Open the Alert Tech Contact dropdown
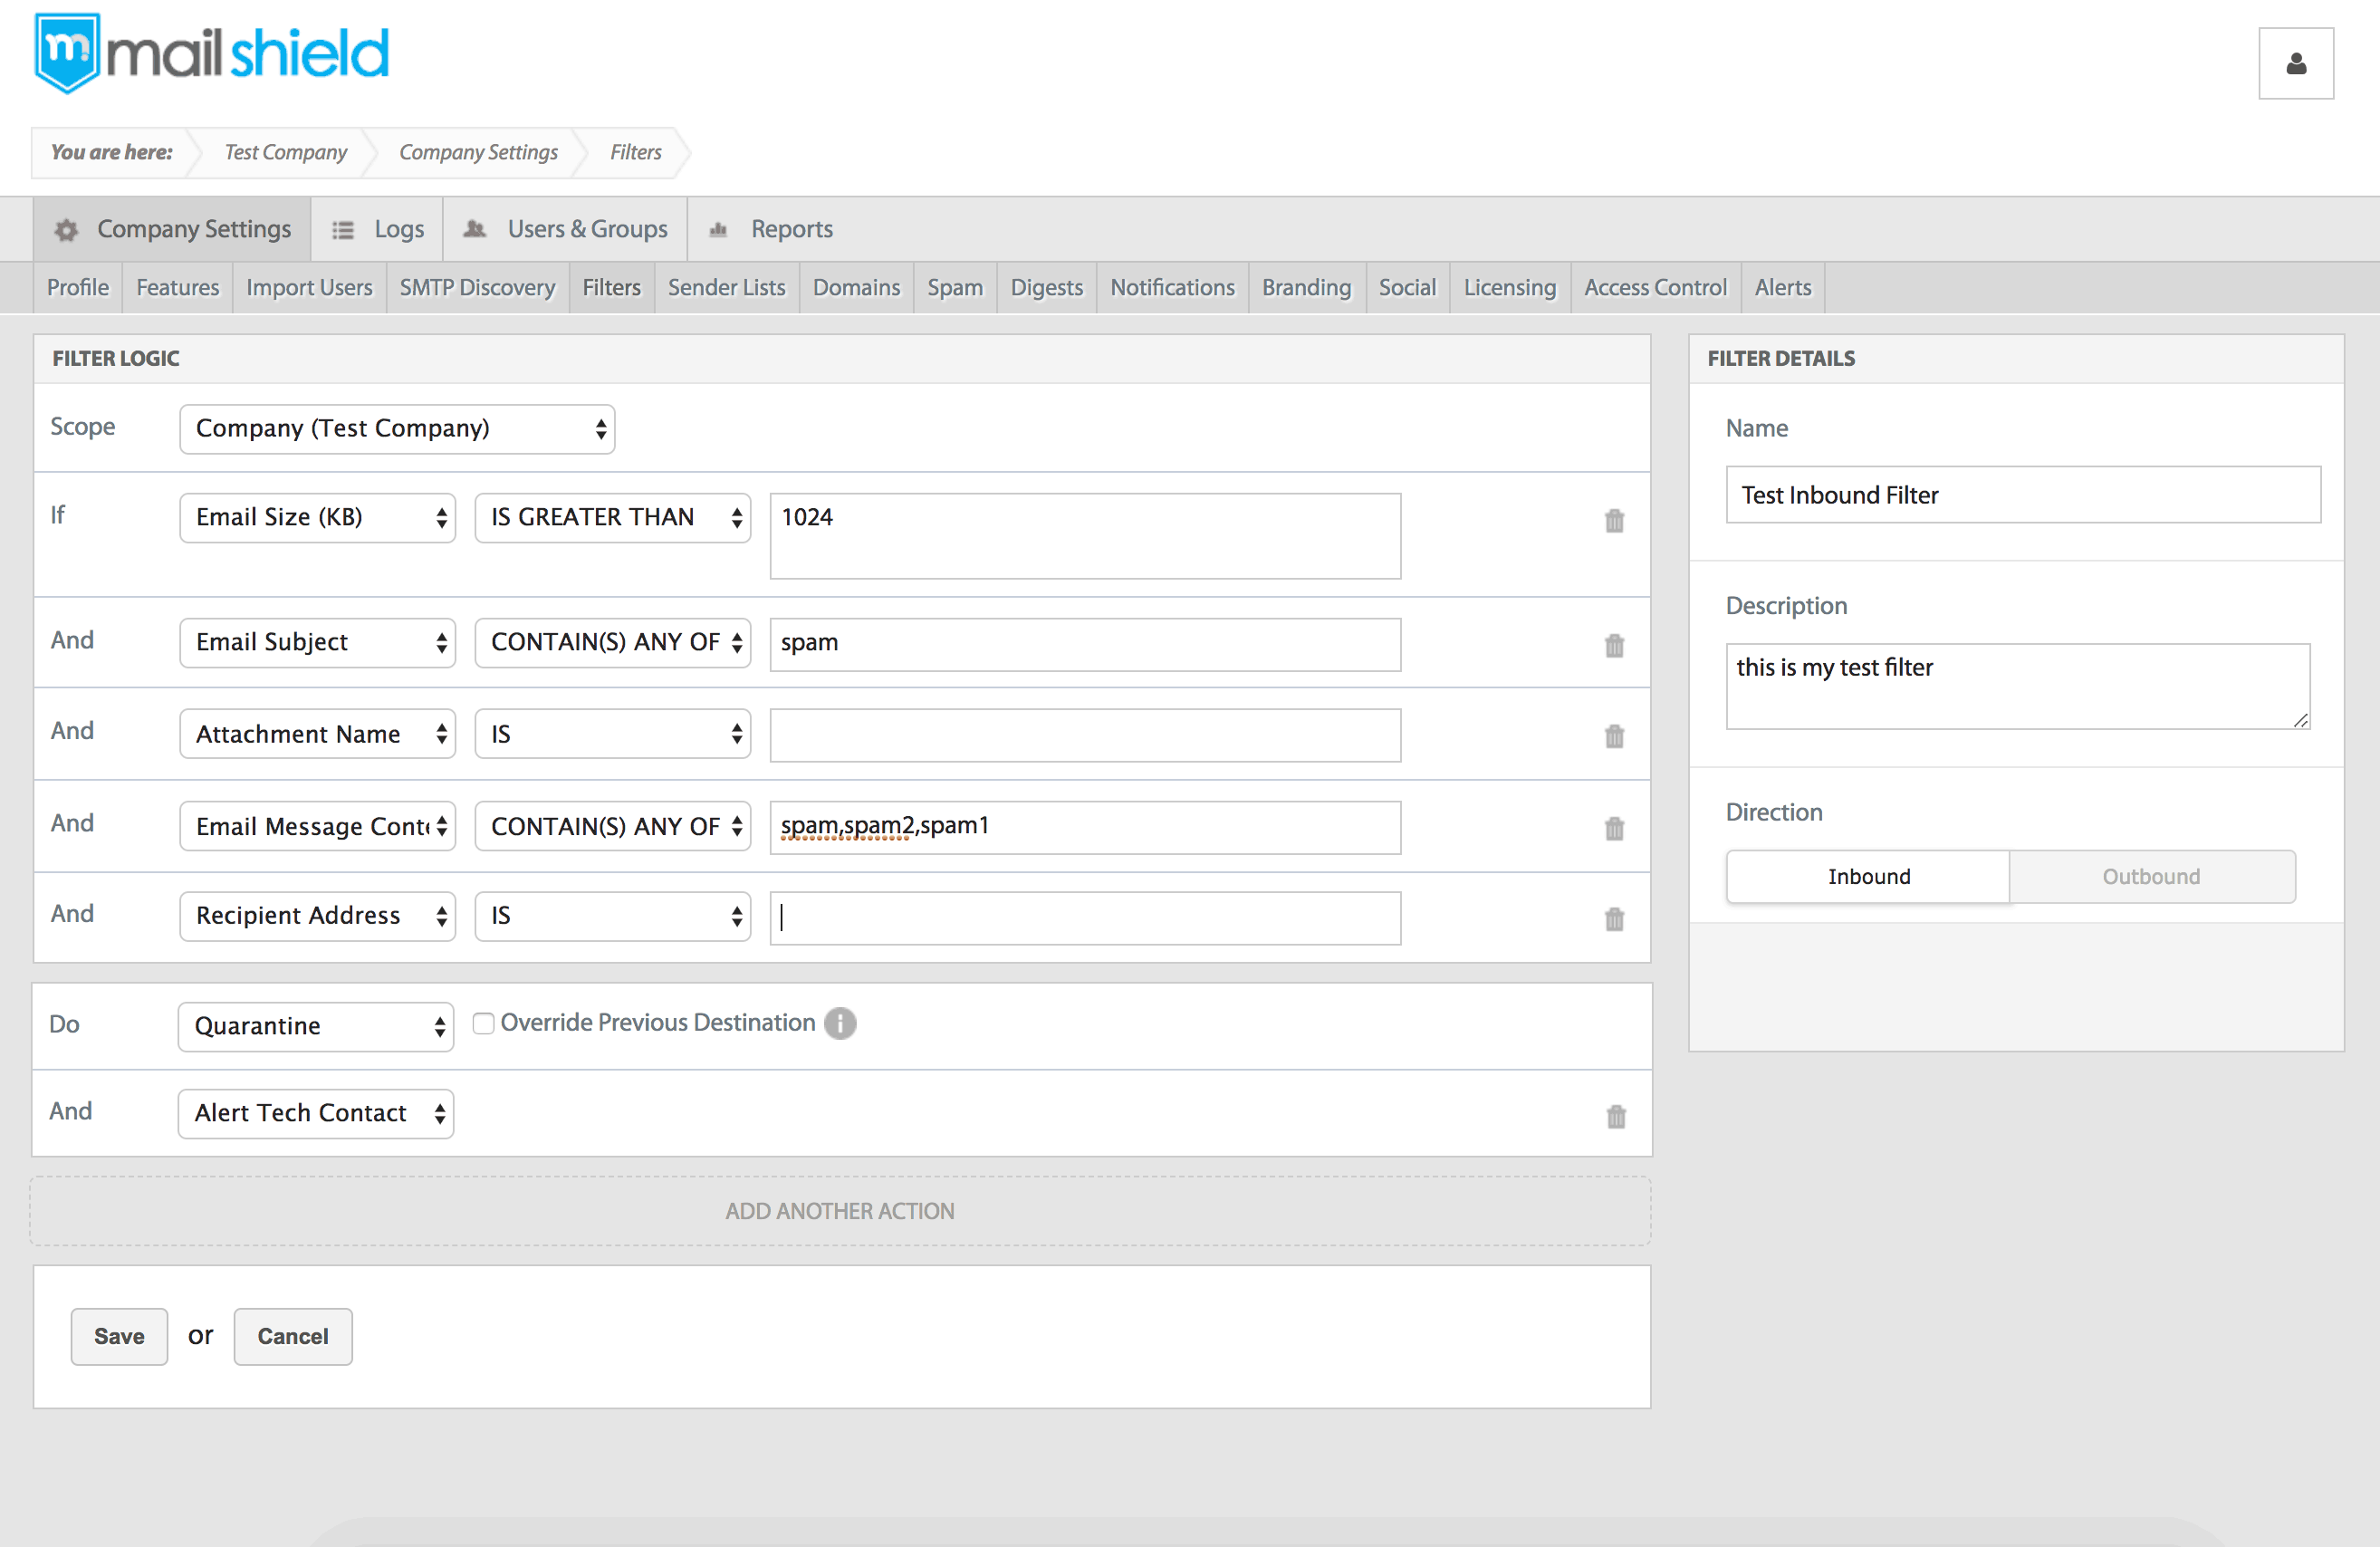Screen dimensions: 2380x1547 click(x=315, y=1113)
